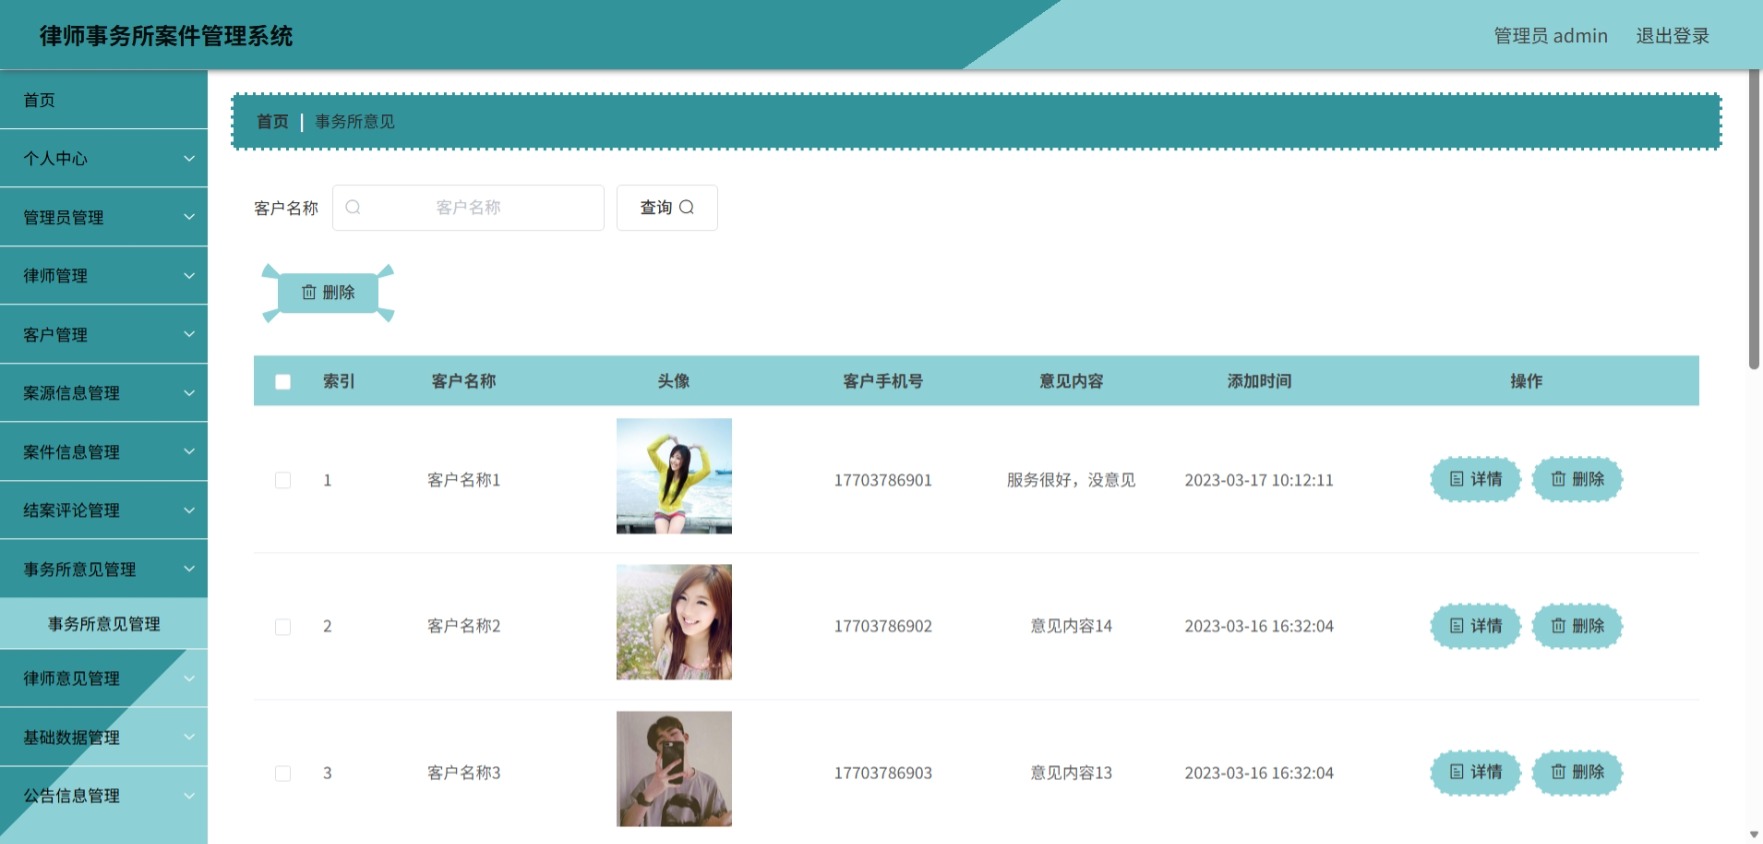Expand the 律师管理 sidebar chevron

[x=189, y=275]
